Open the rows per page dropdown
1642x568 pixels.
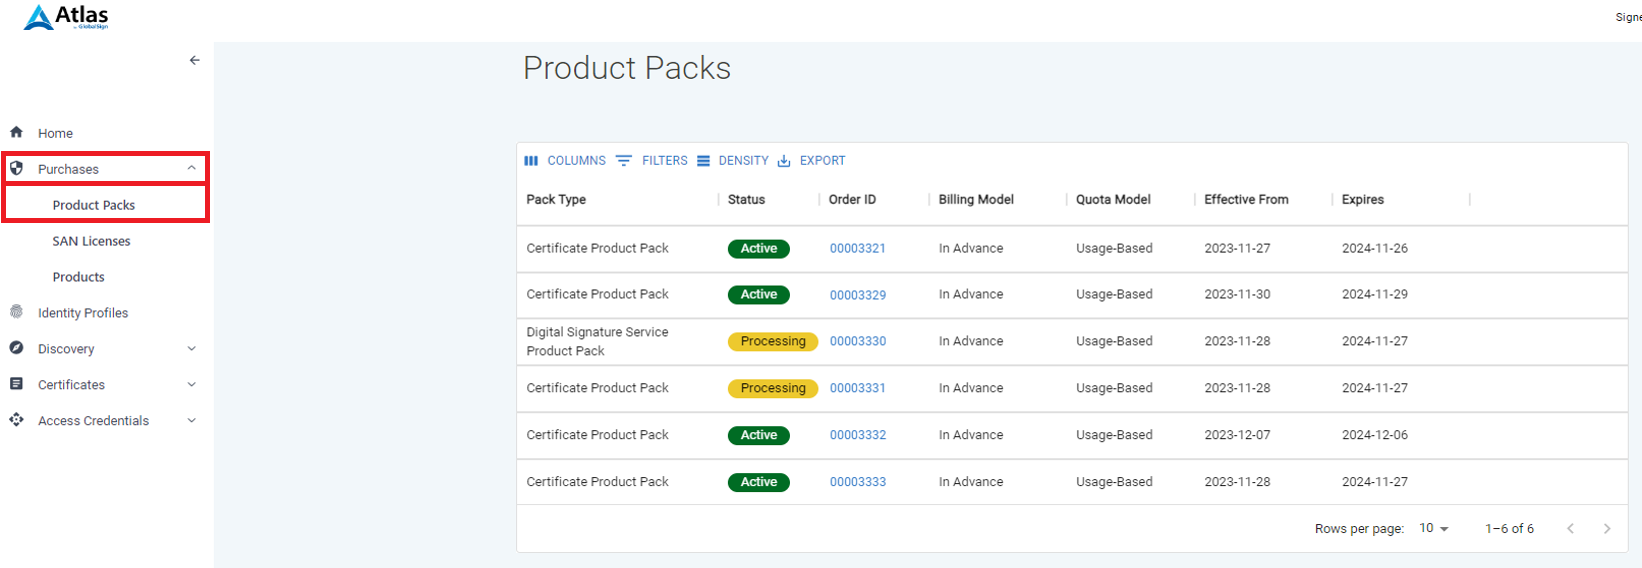(x=1434, y=528)
